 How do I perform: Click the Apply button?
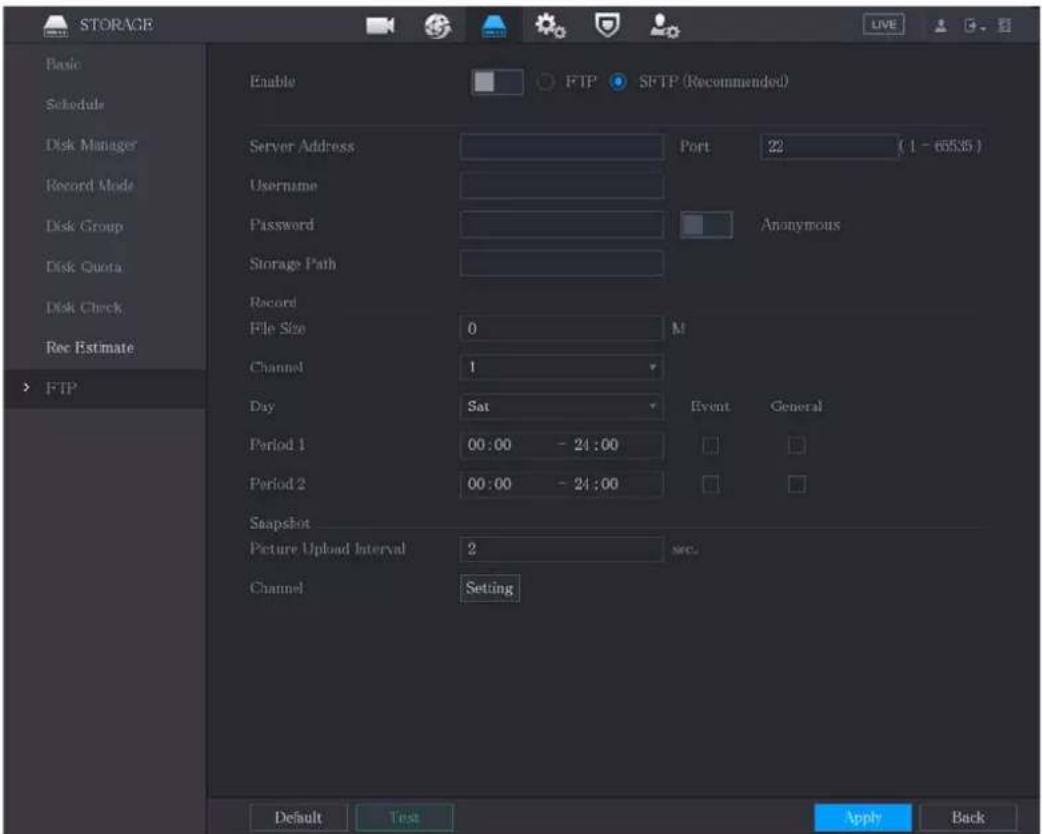pyautogui.click(x=863, y=817)
